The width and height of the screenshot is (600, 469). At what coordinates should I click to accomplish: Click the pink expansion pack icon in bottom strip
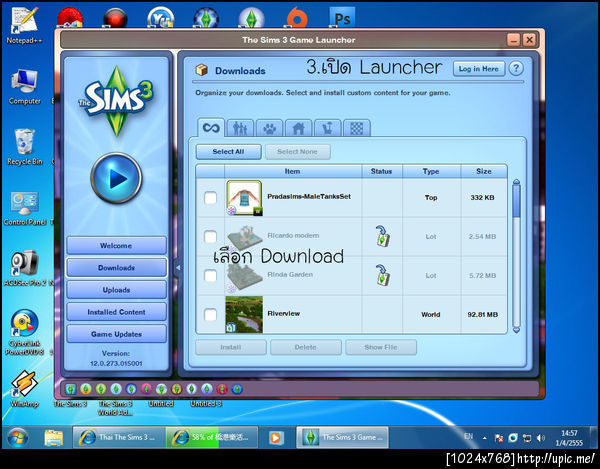point(146,389)
